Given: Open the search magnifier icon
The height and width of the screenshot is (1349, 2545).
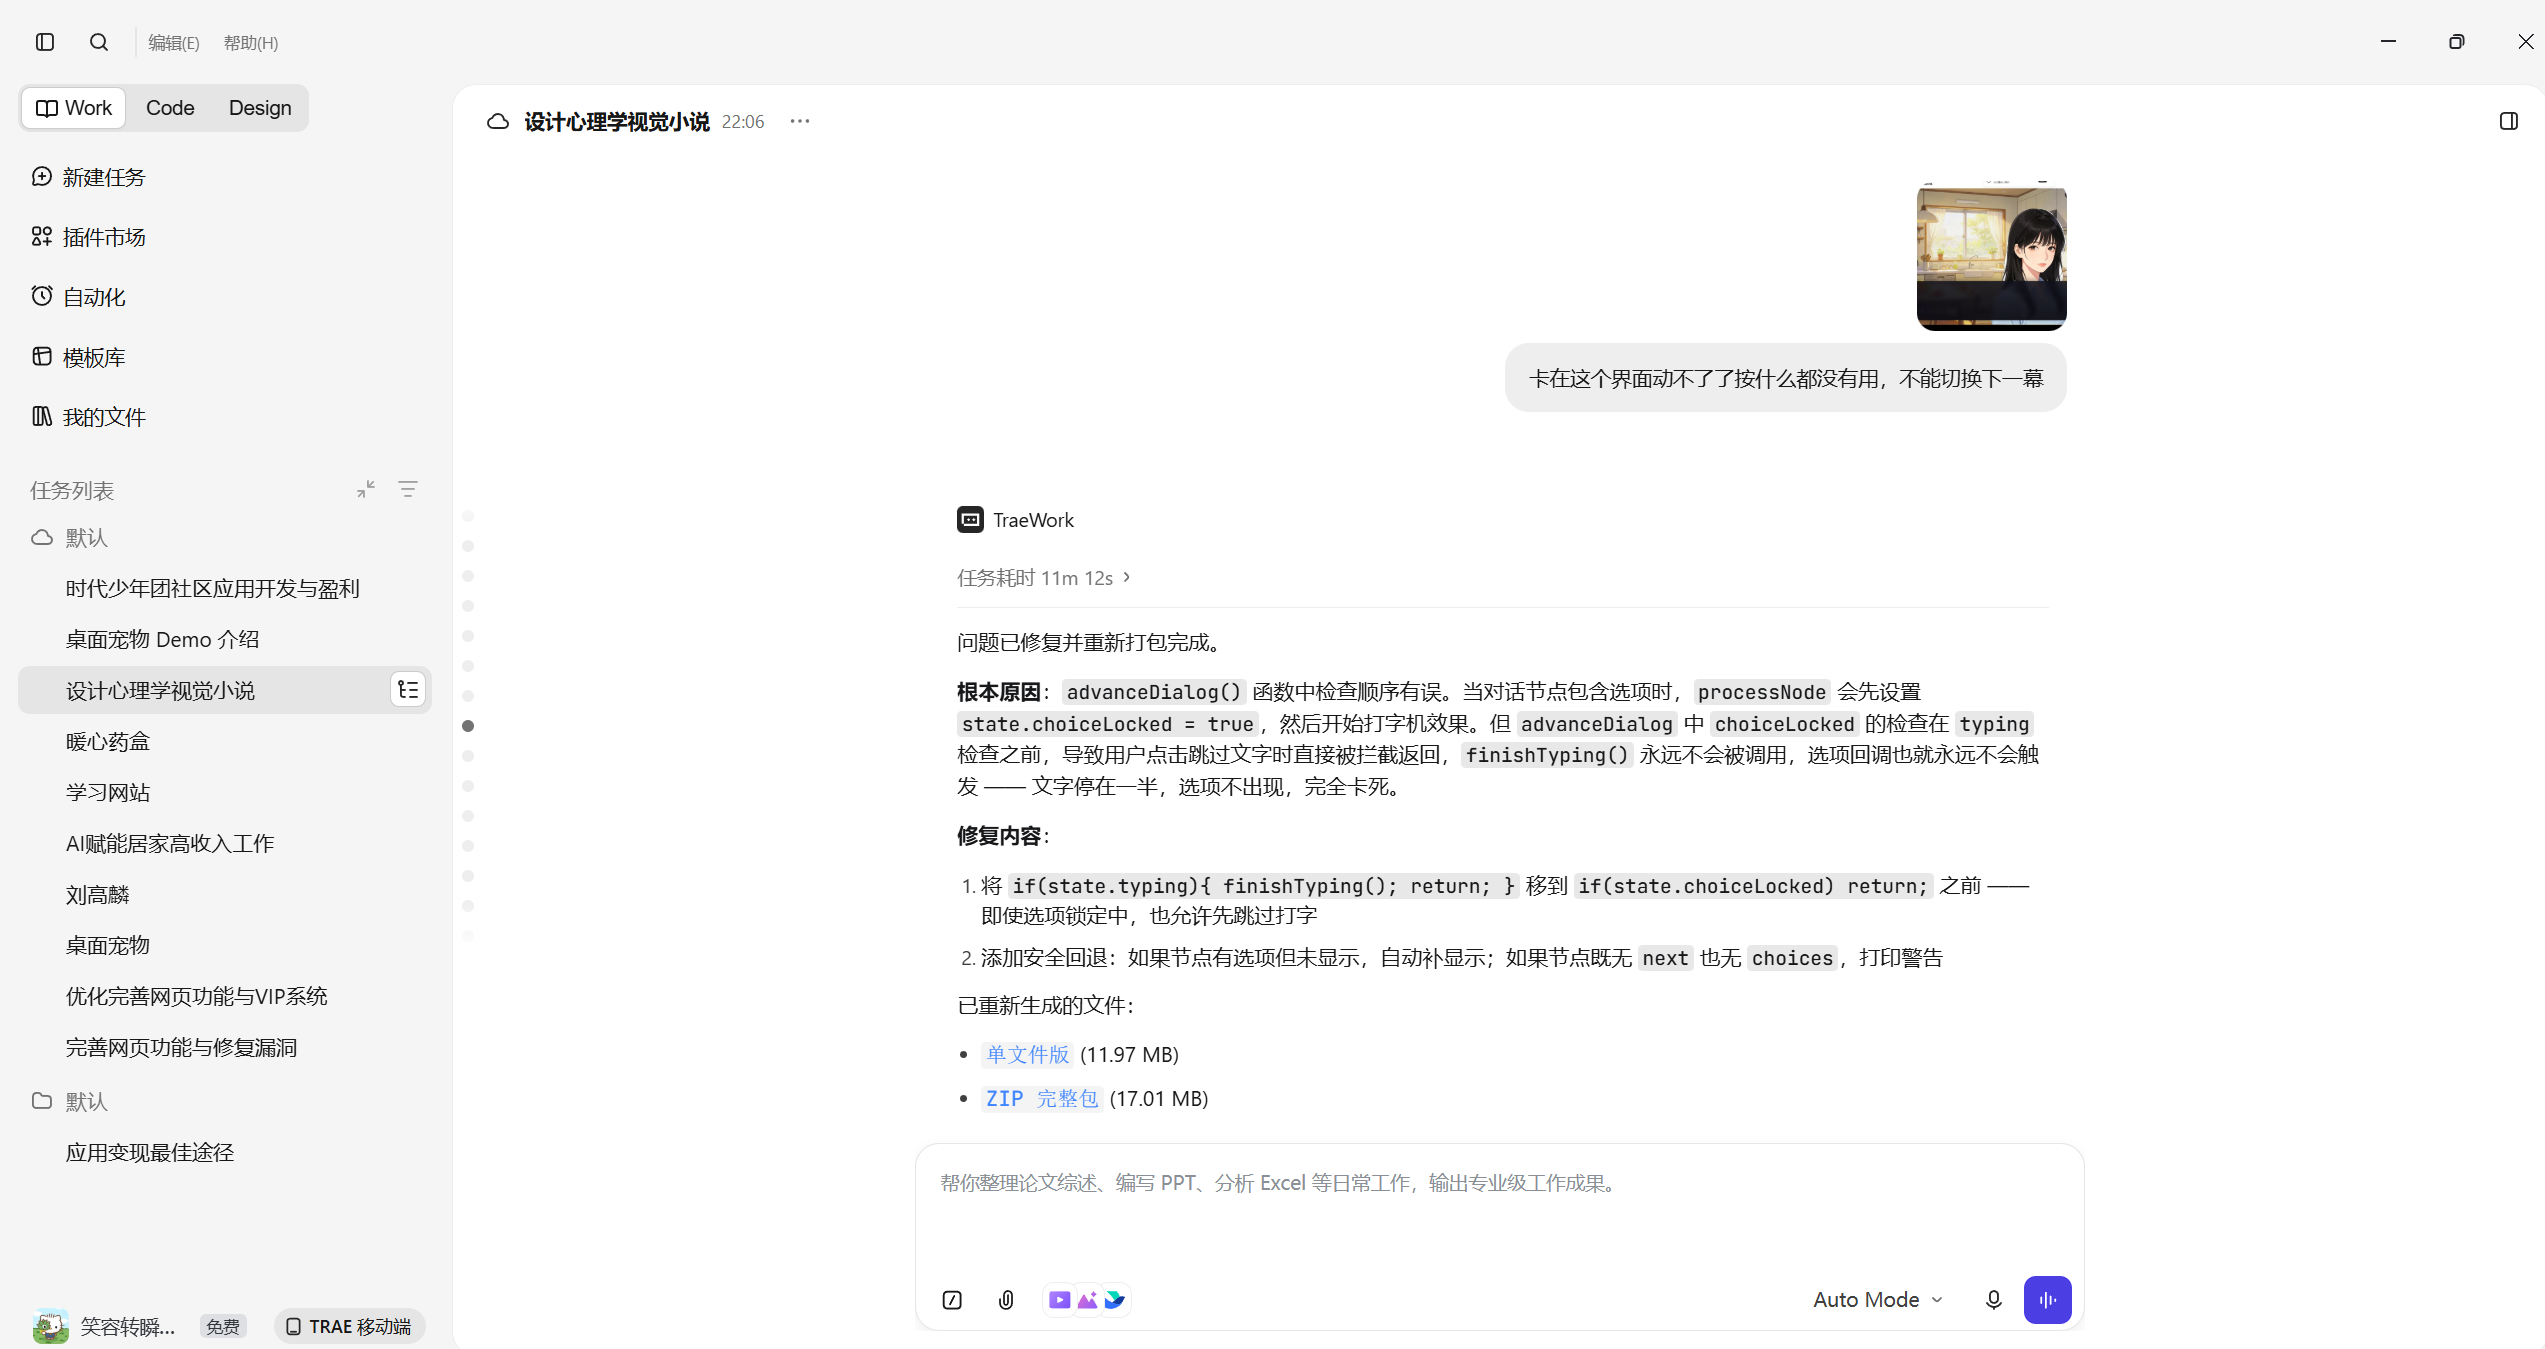Looking at the screenshot, I should (x=99, y=42).
